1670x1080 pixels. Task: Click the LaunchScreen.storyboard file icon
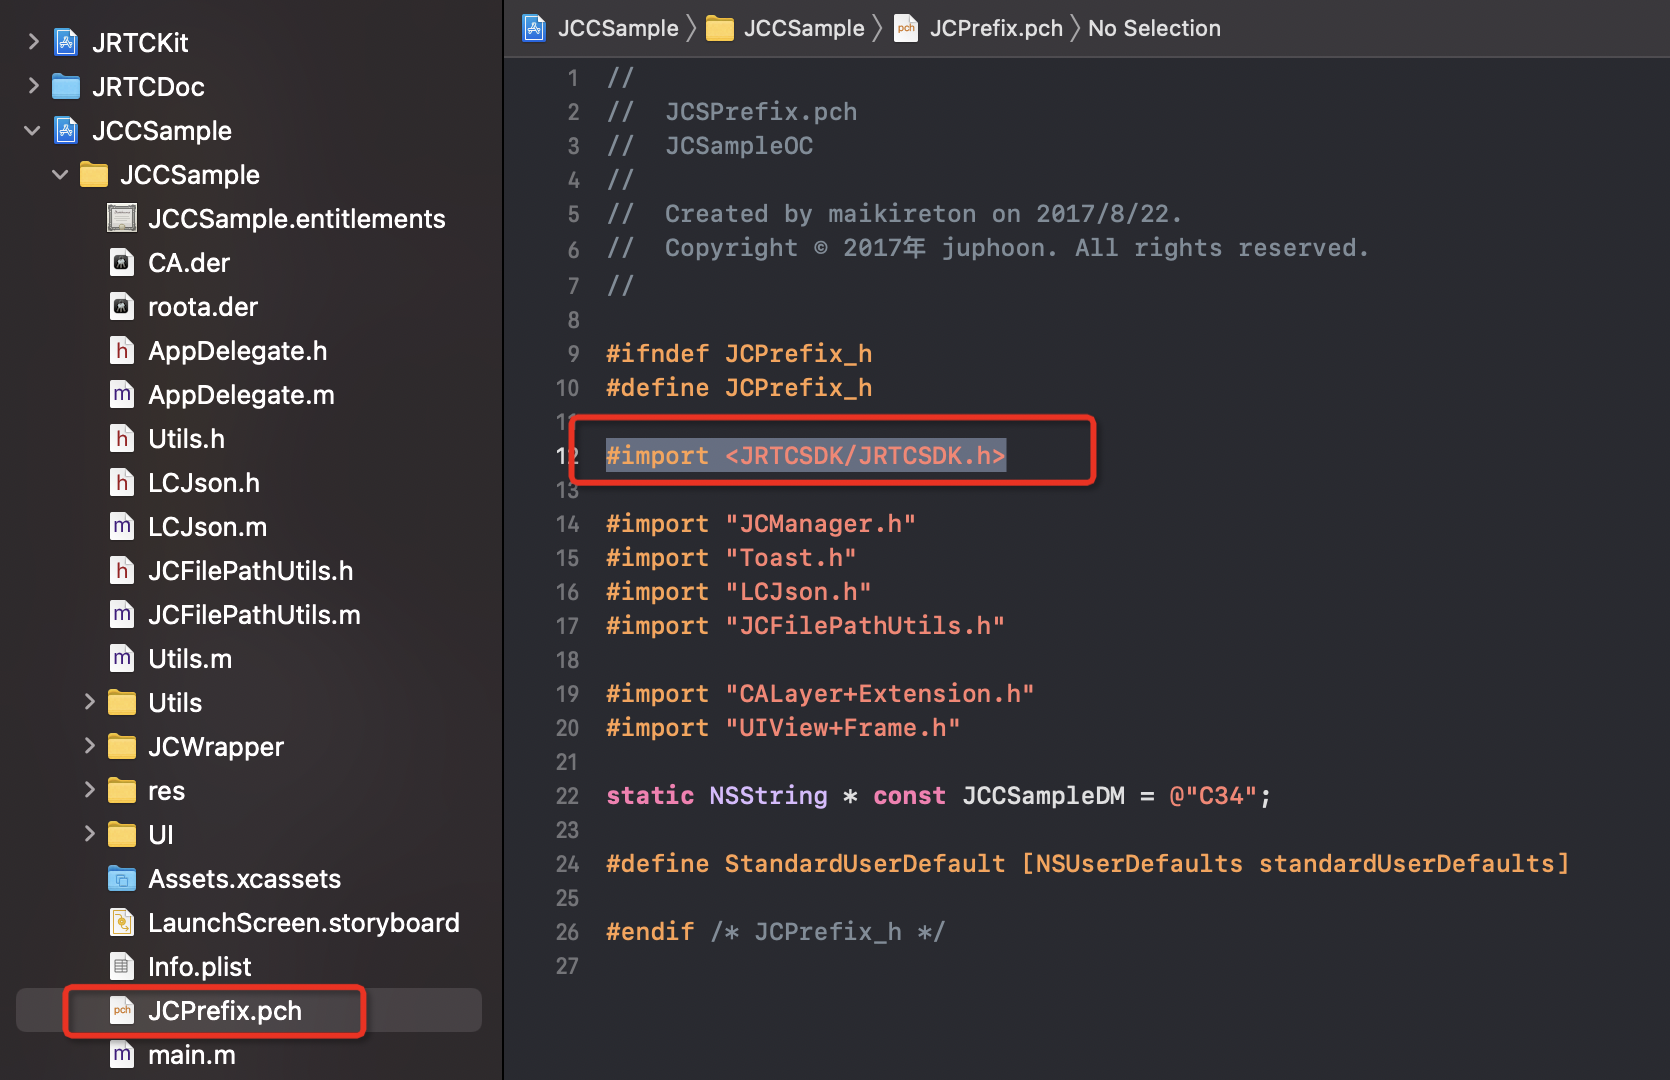122,922
